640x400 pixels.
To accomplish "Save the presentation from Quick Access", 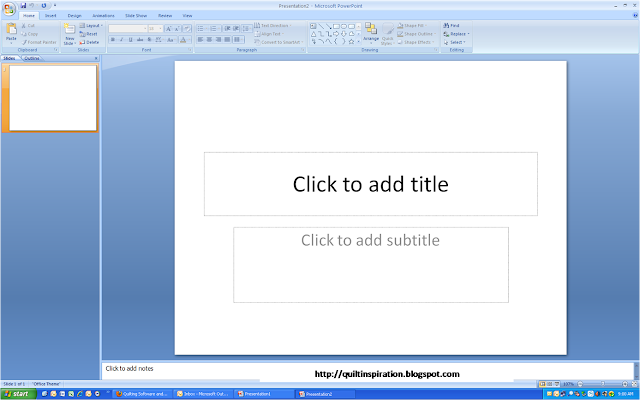I will pos(23,6).
